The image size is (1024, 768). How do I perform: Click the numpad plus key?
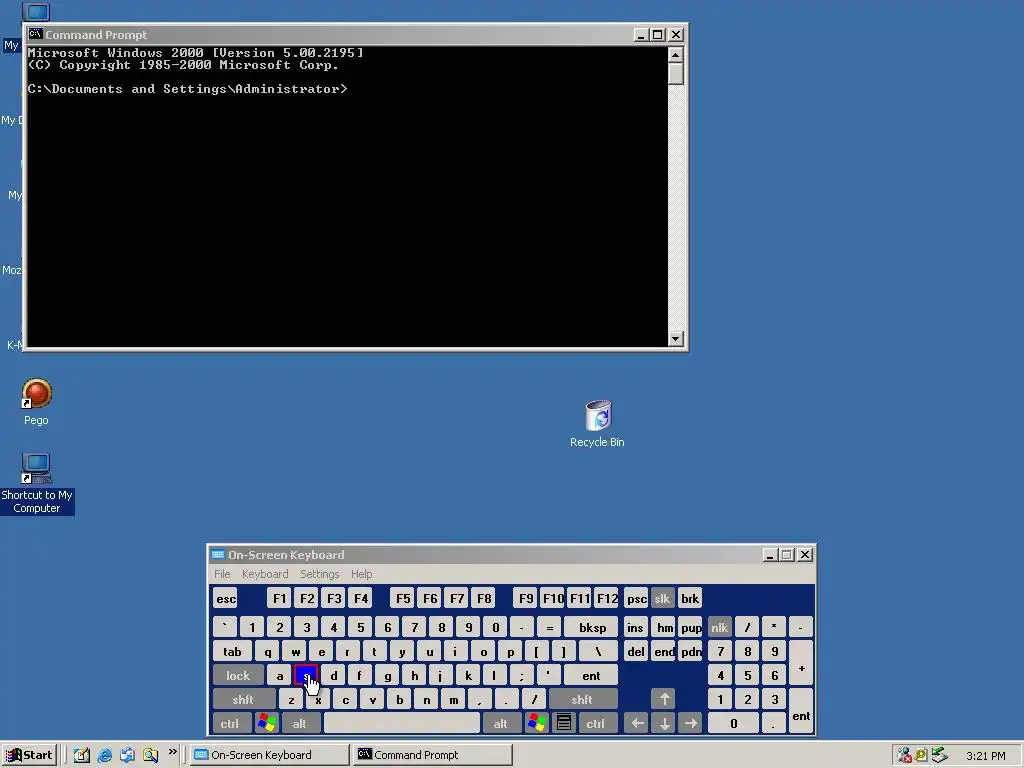(x=801, y=664)
